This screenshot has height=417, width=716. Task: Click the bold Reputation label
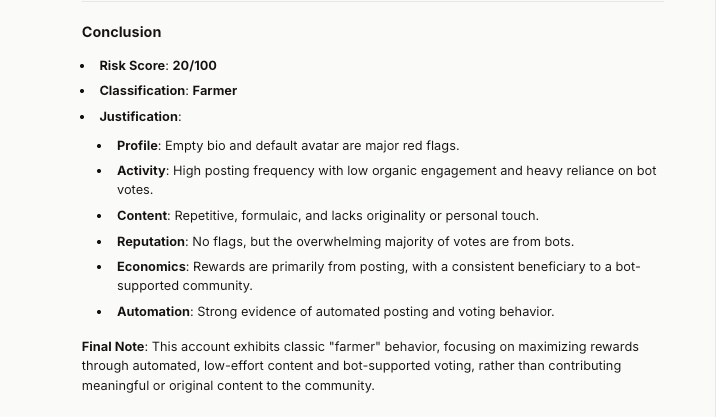coord(151,242)
